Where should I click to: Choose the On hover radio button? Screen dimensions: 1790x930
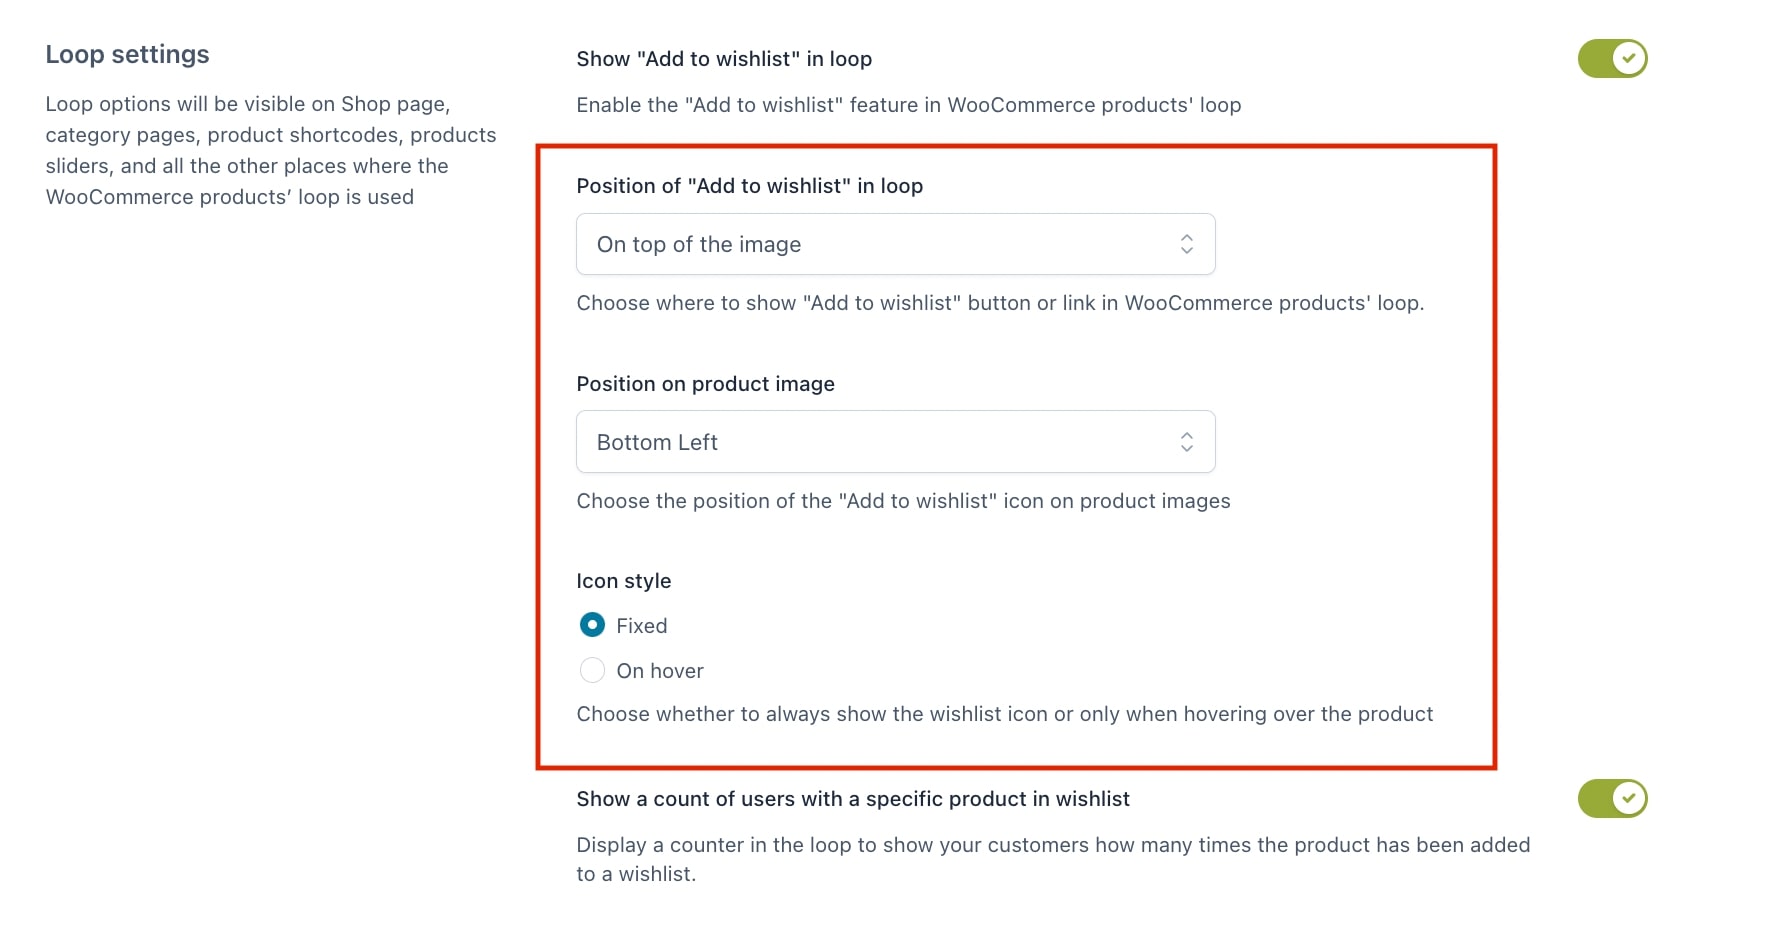coord(592,670)
